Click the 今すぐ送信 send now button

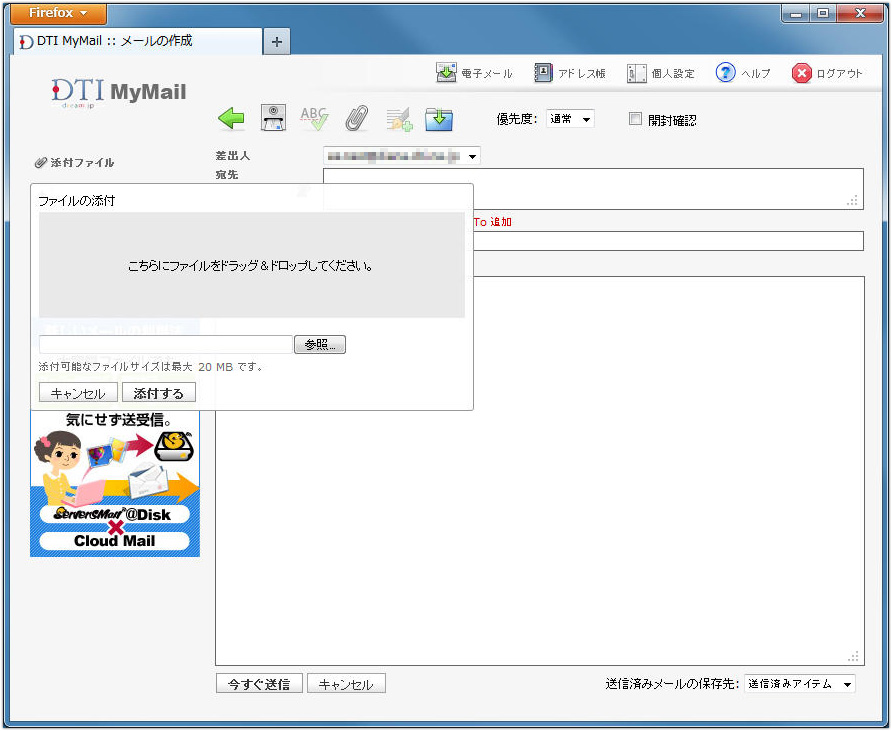pyautogui.click(x=258, y=684)
